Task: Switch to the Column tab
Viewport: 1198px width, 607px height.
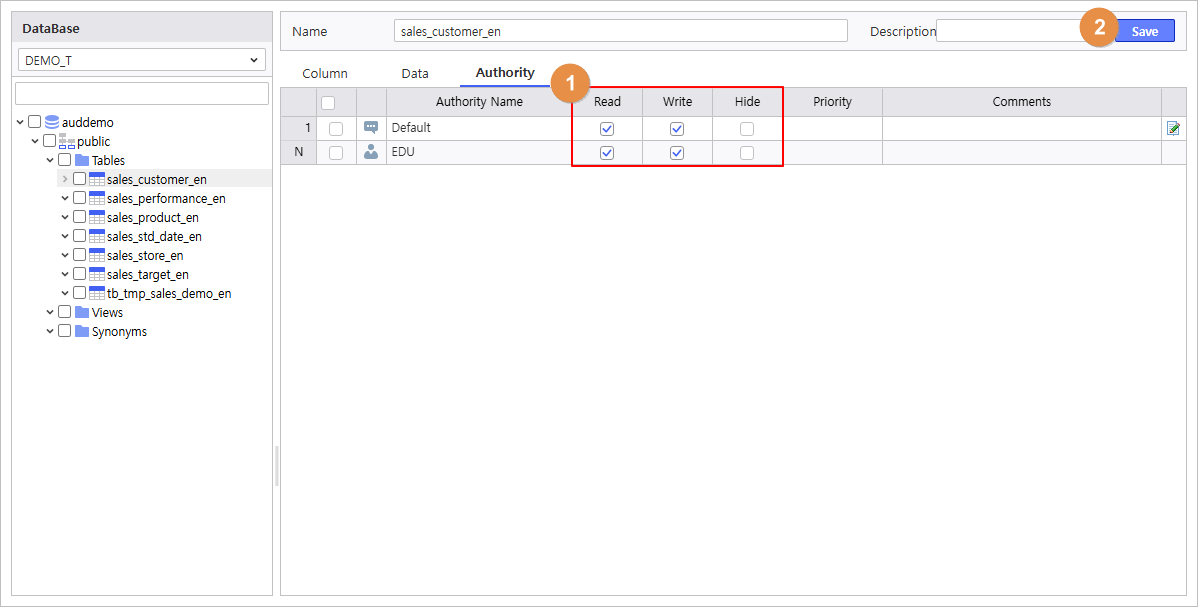Action: (x=325, y=73)
